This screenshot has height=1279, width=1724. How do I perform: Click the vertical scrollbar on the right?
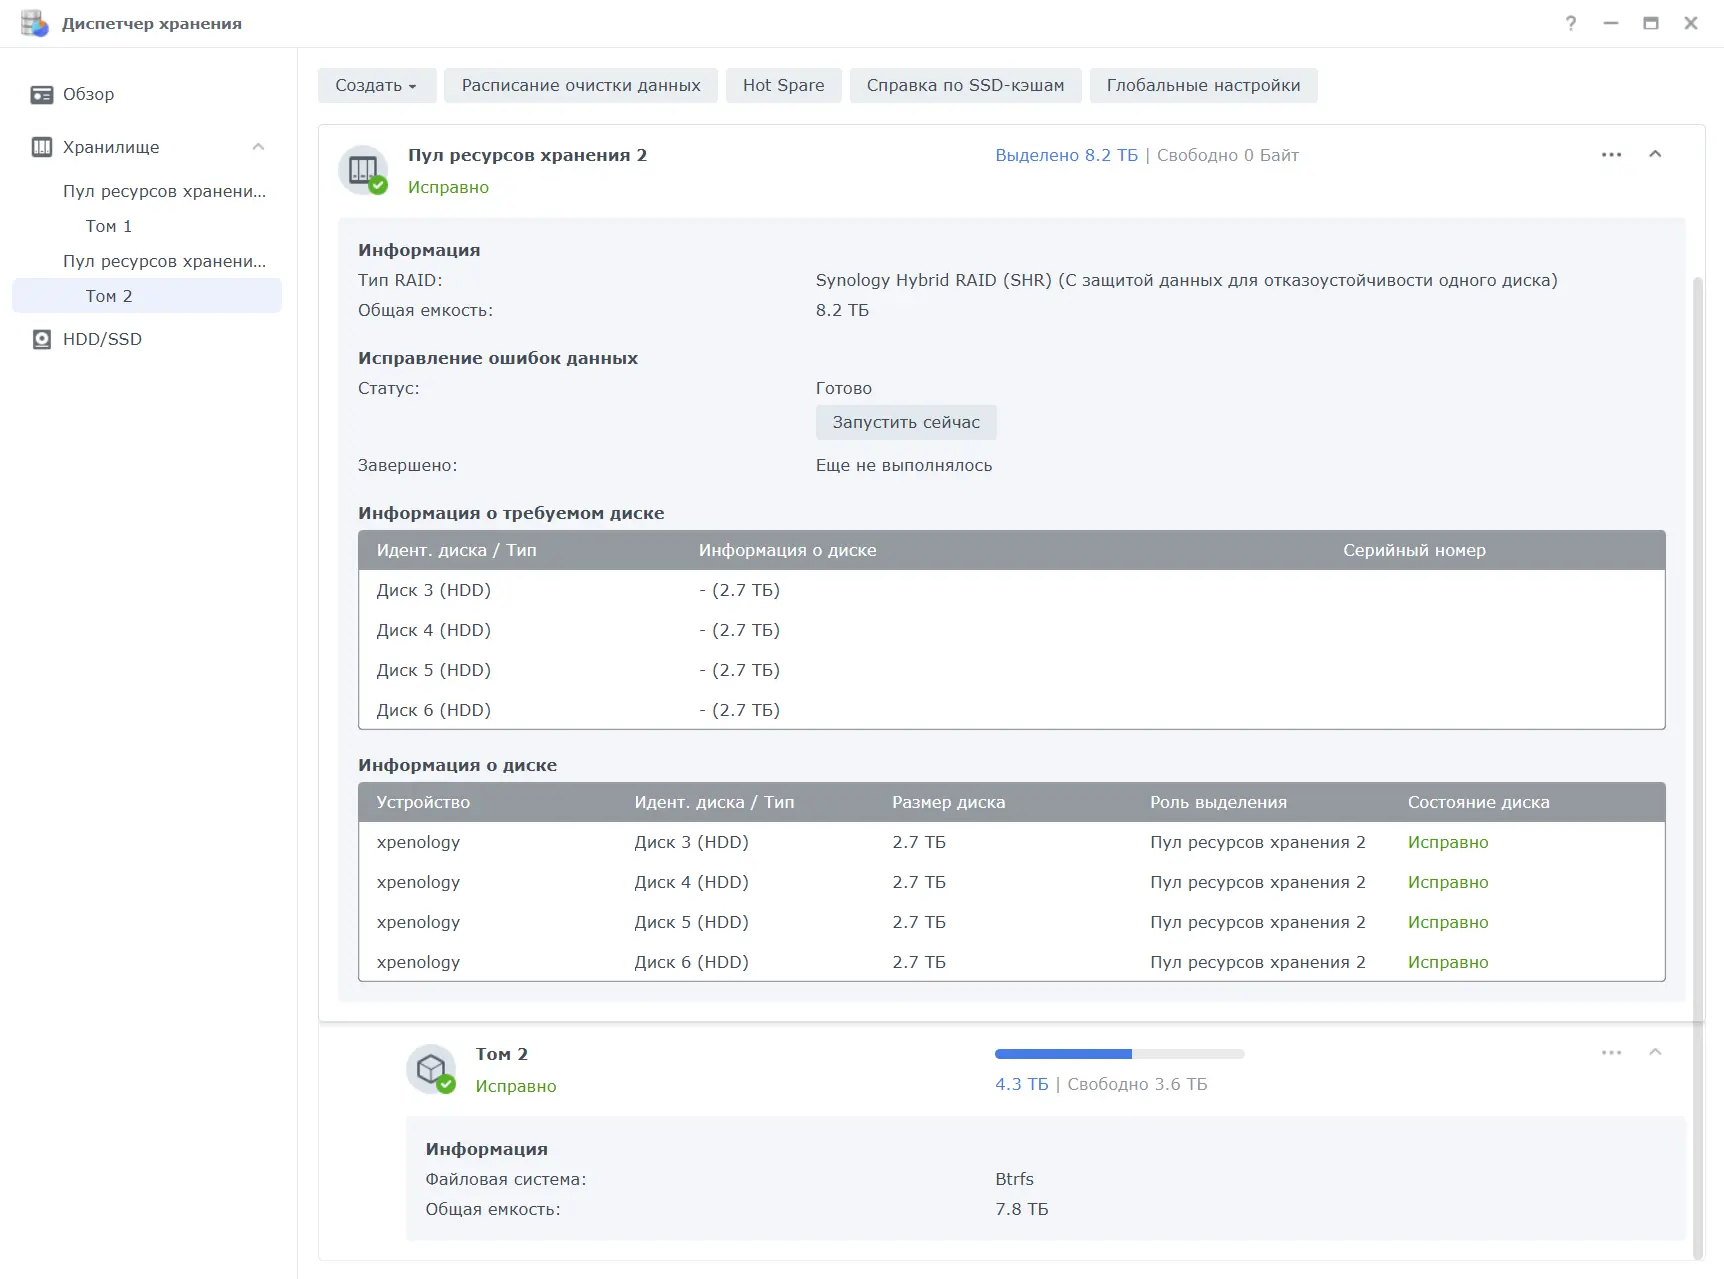(1697, 768)
